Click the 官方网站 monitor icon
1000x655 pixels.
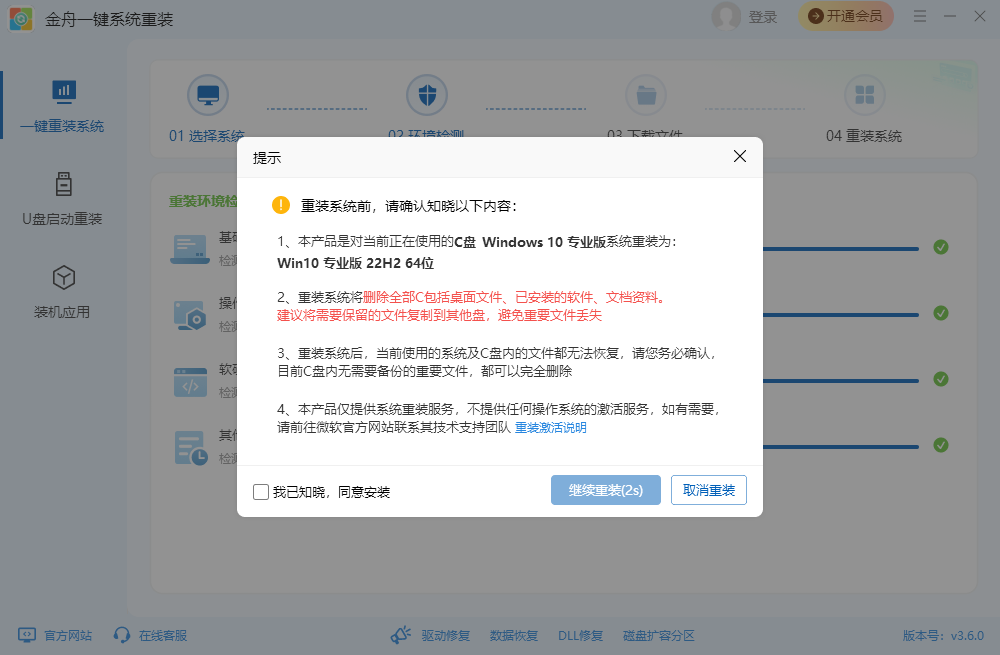click(27, 635)
